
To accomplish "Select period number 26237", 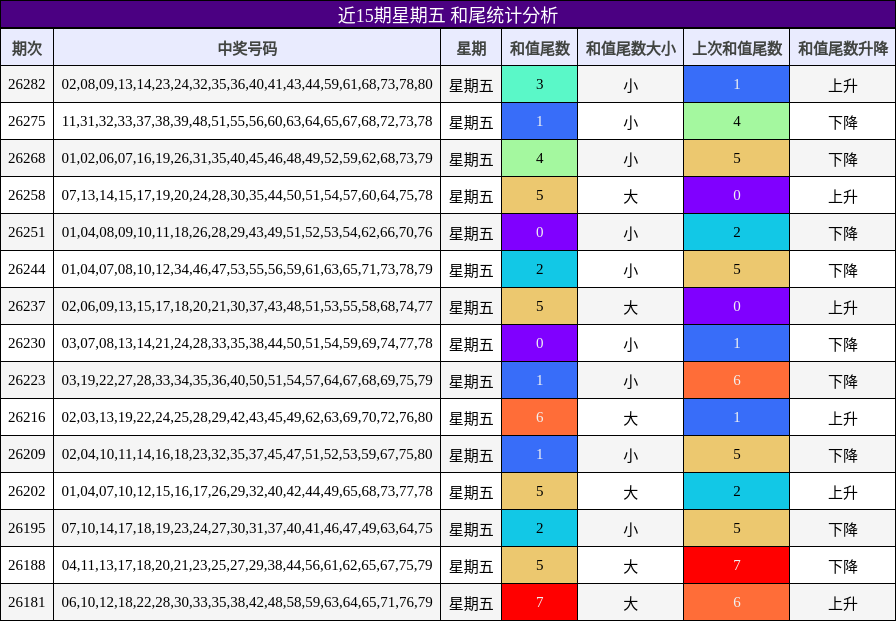I will [x=27, y=306].
